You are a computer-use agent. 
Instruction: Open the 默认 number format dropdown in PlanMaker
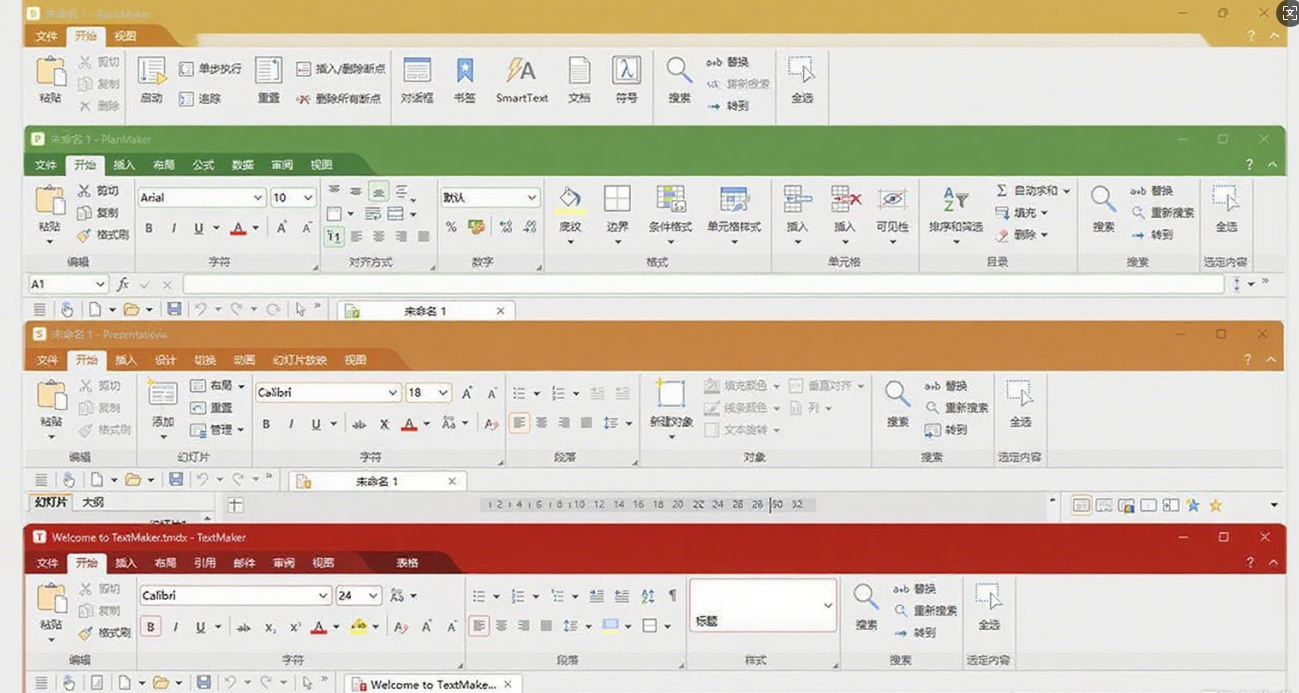[531, 198]
